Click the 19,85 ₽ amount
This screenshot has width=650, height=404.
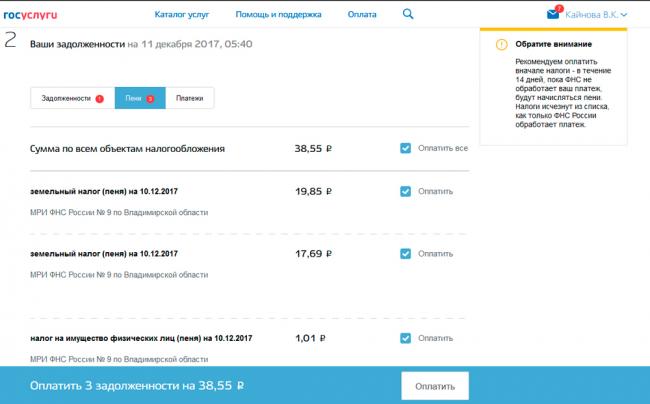click(x=313, y=191)
